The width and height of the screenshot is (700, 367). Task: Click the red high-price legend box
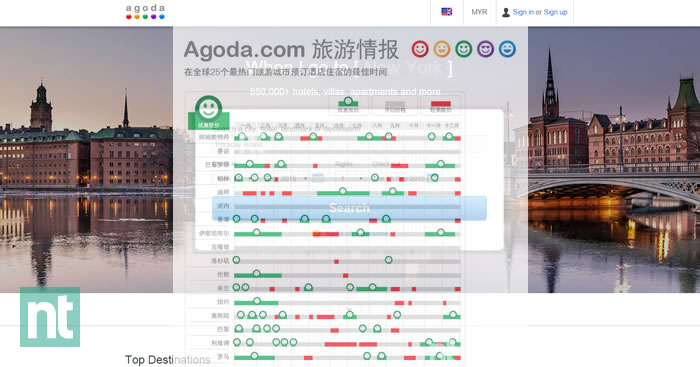[441, 105]
